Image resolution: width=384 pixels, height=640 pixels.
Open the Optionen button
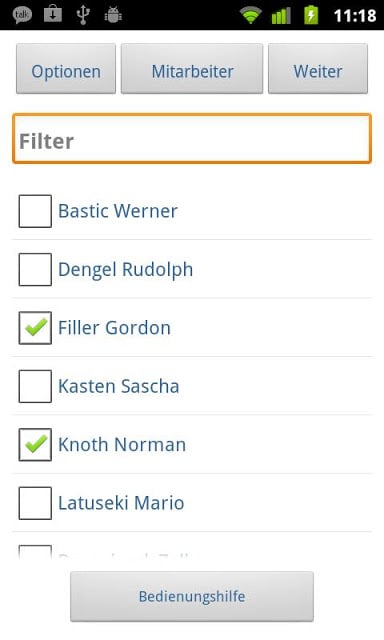[x=66, y=69]
